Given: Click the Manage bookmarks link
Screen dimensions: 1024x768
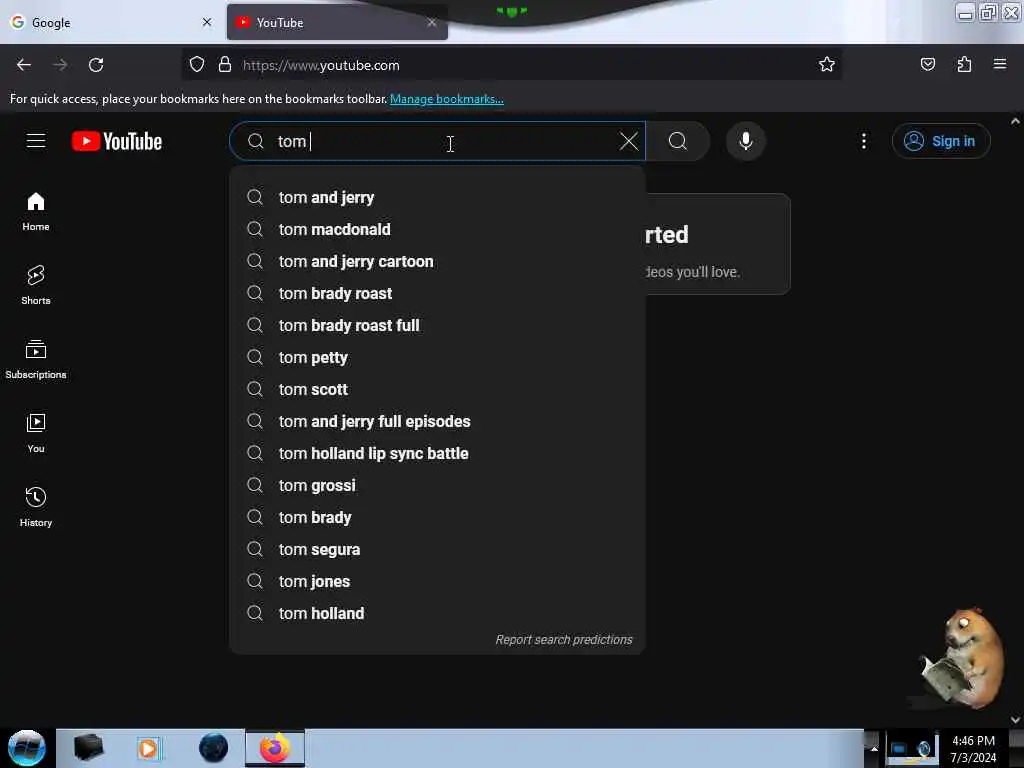Looking at the screenshot, I should pyautogui.click(x=447, y=99).
